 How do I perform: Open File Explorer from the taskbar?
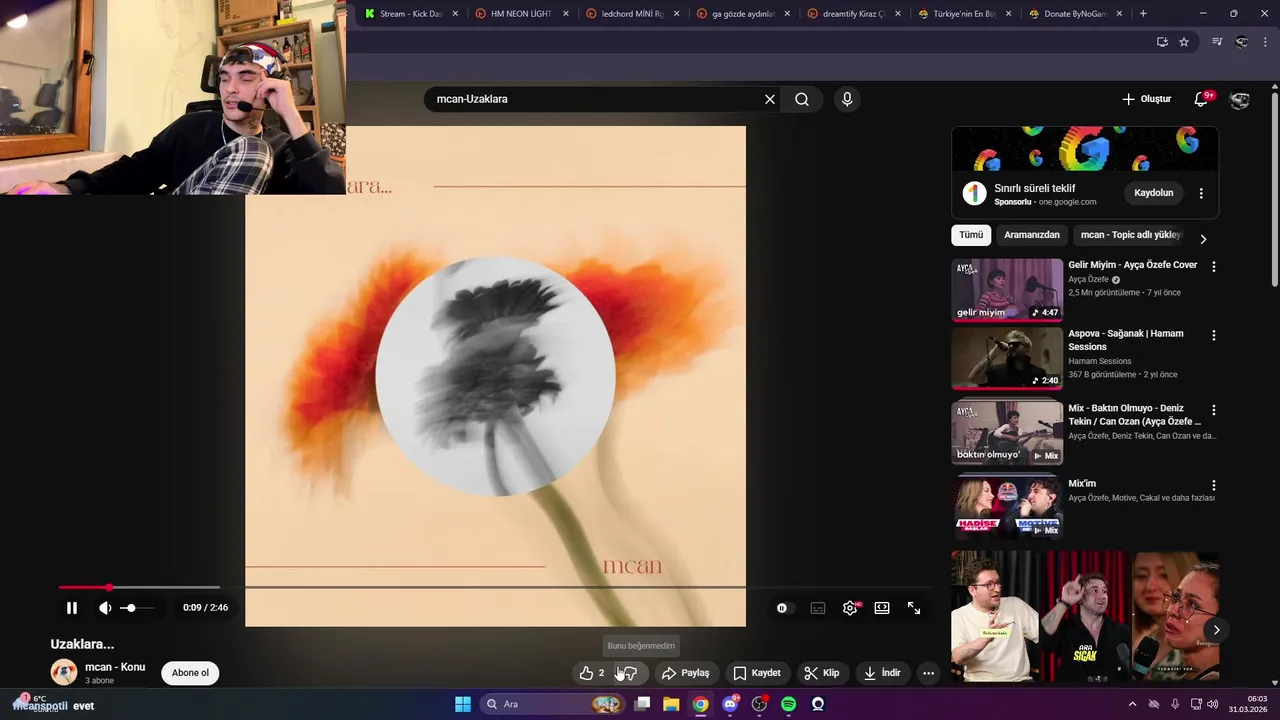tap(671, 704)
